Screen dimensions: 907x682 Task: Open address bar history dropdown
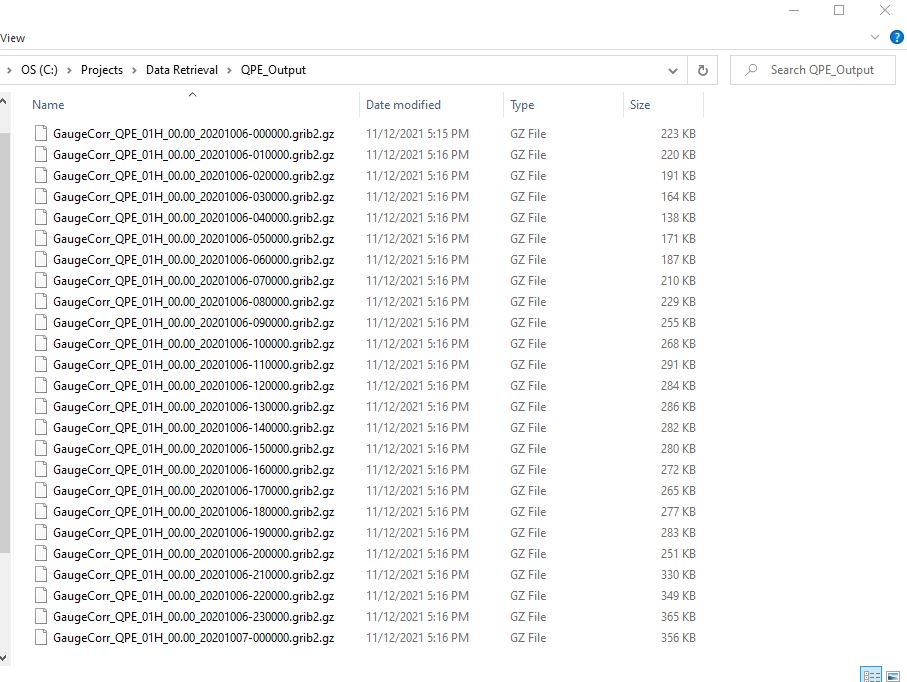[673, 71]
